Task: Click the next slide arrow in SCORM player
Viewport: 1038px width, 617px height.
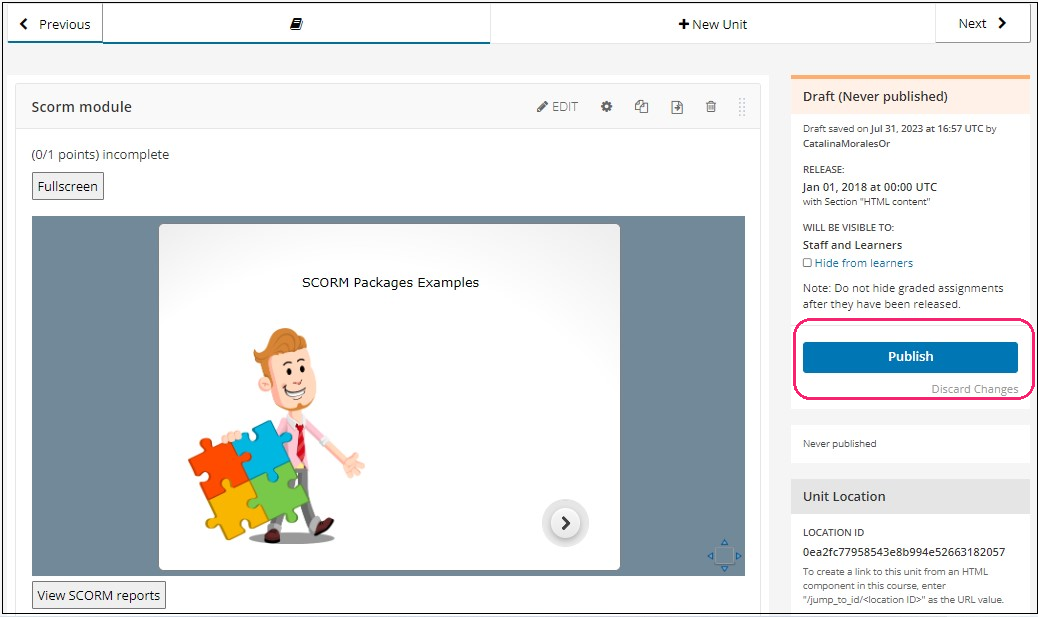Action: (565, 523)
